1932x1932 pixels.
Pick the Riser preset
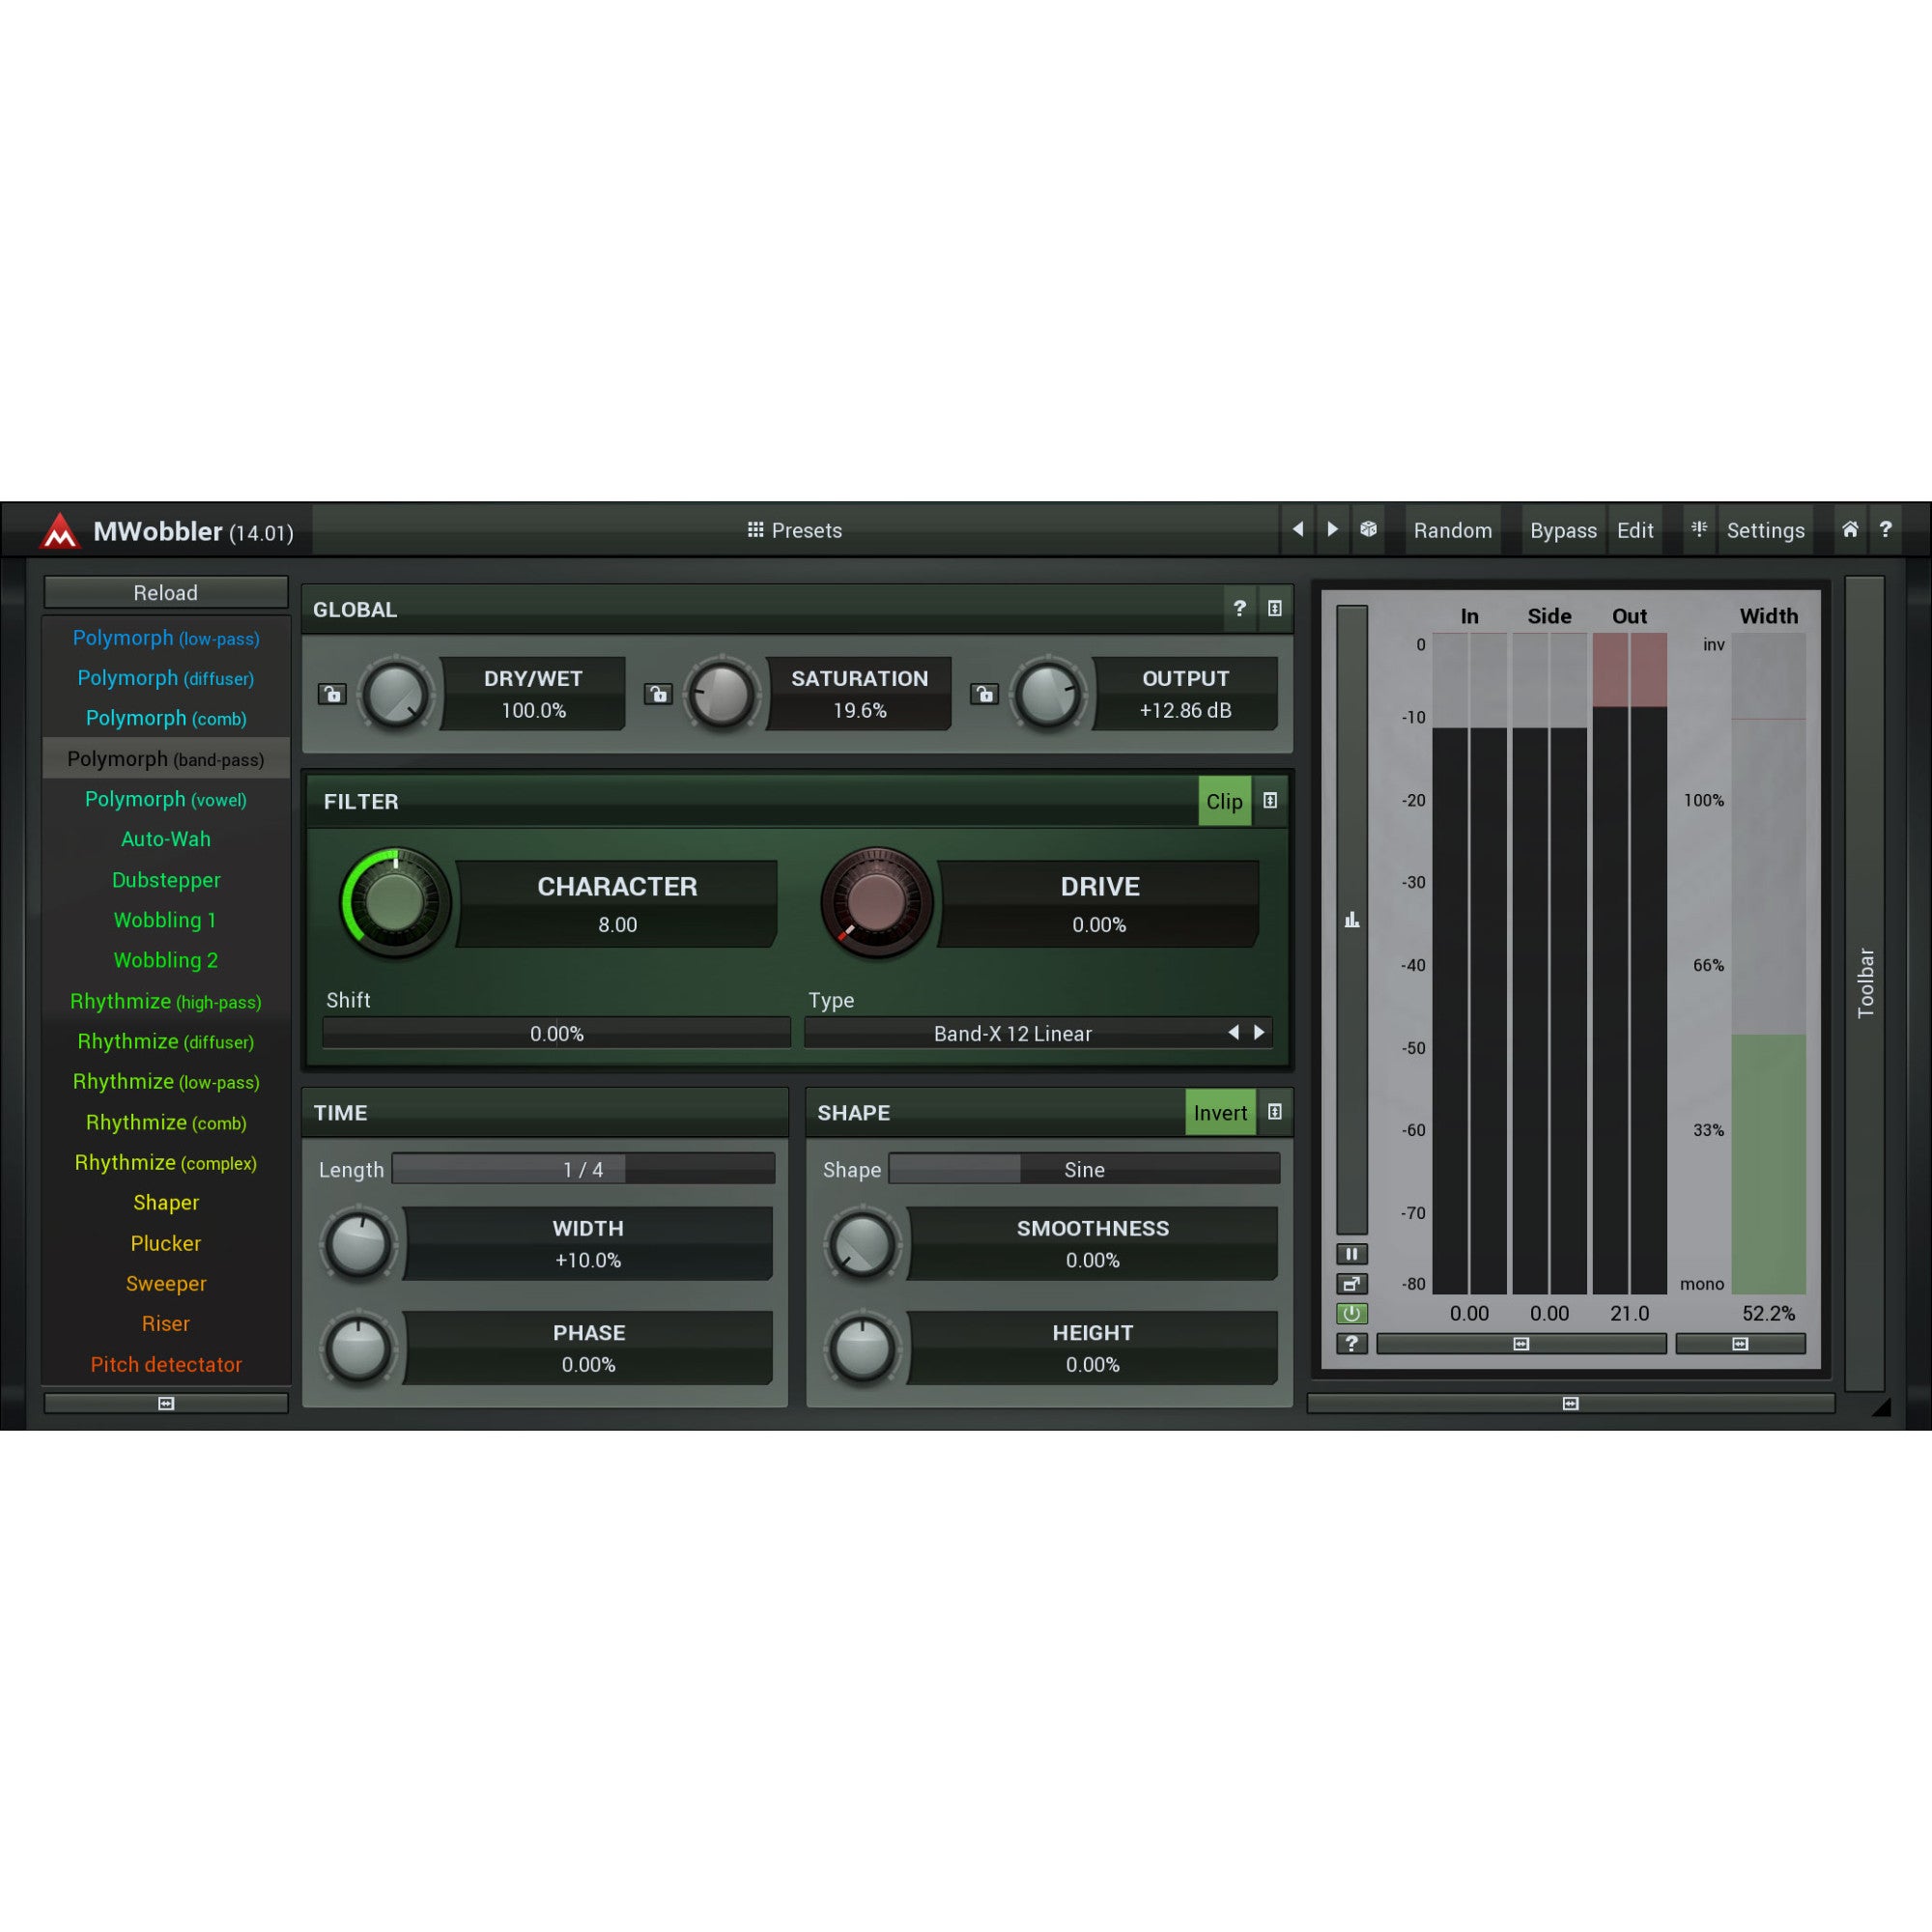click(166, 1323)
